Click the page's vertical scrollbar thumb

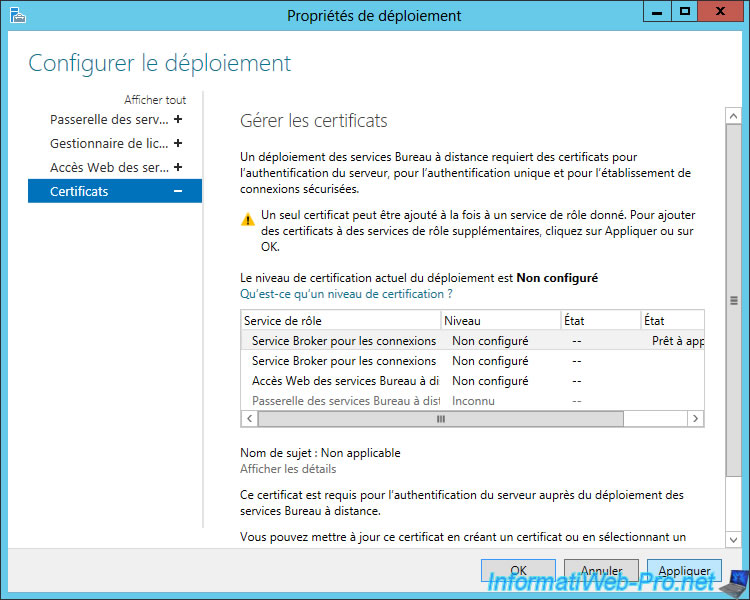[x=733, y=300]
